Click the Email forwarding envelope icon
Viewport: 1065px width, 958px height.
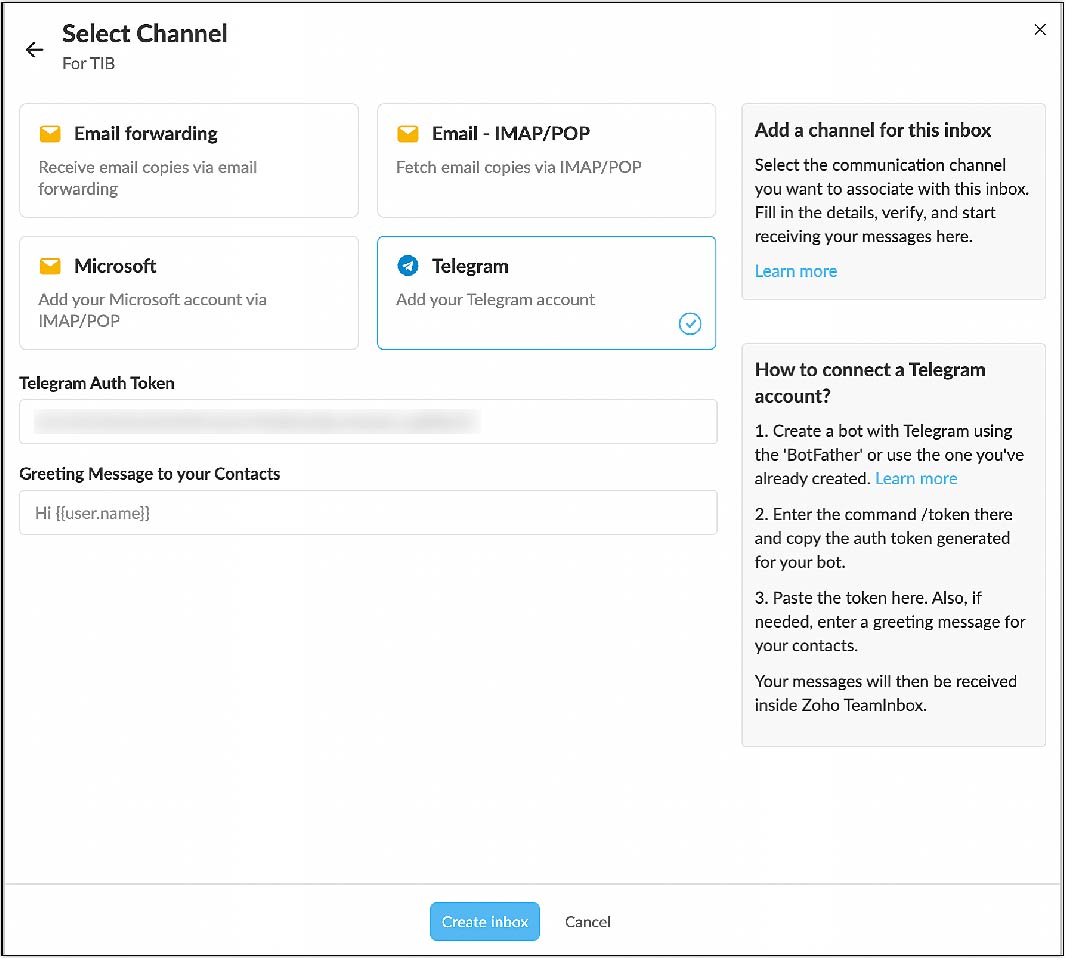50,134
